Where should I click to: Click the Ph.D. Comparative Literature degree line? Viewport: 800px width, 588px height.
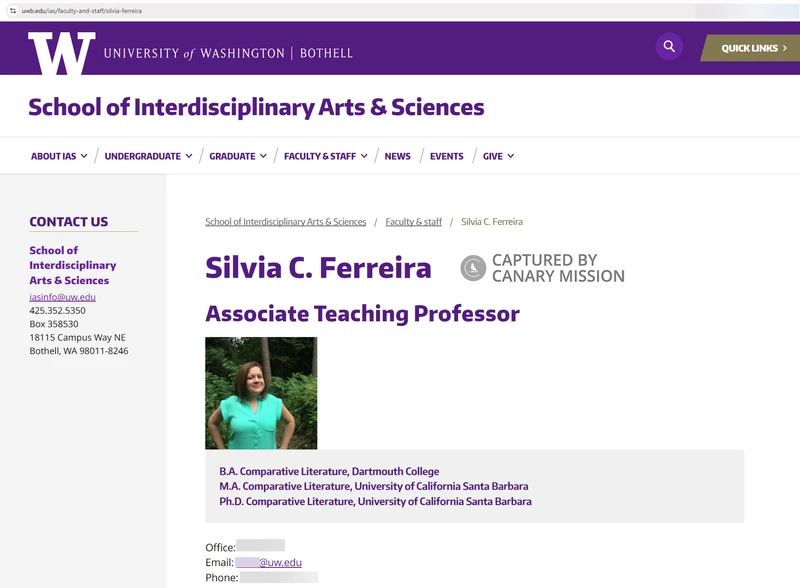376,501
